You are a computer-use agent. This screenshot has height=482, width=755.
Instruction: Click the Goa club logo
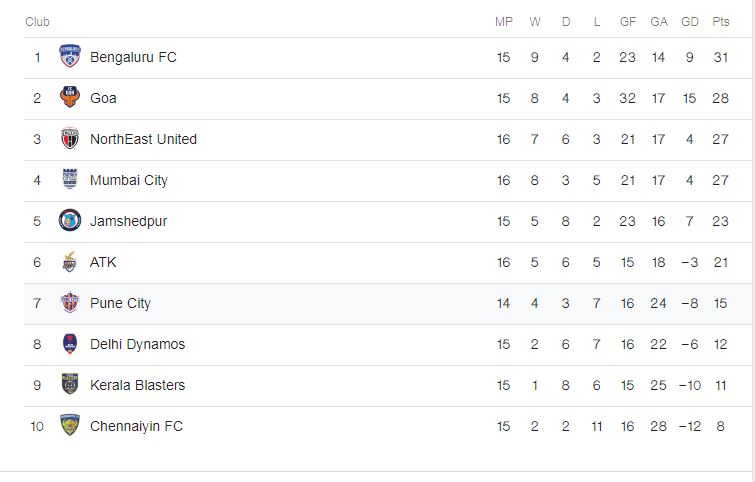point(69,98)
